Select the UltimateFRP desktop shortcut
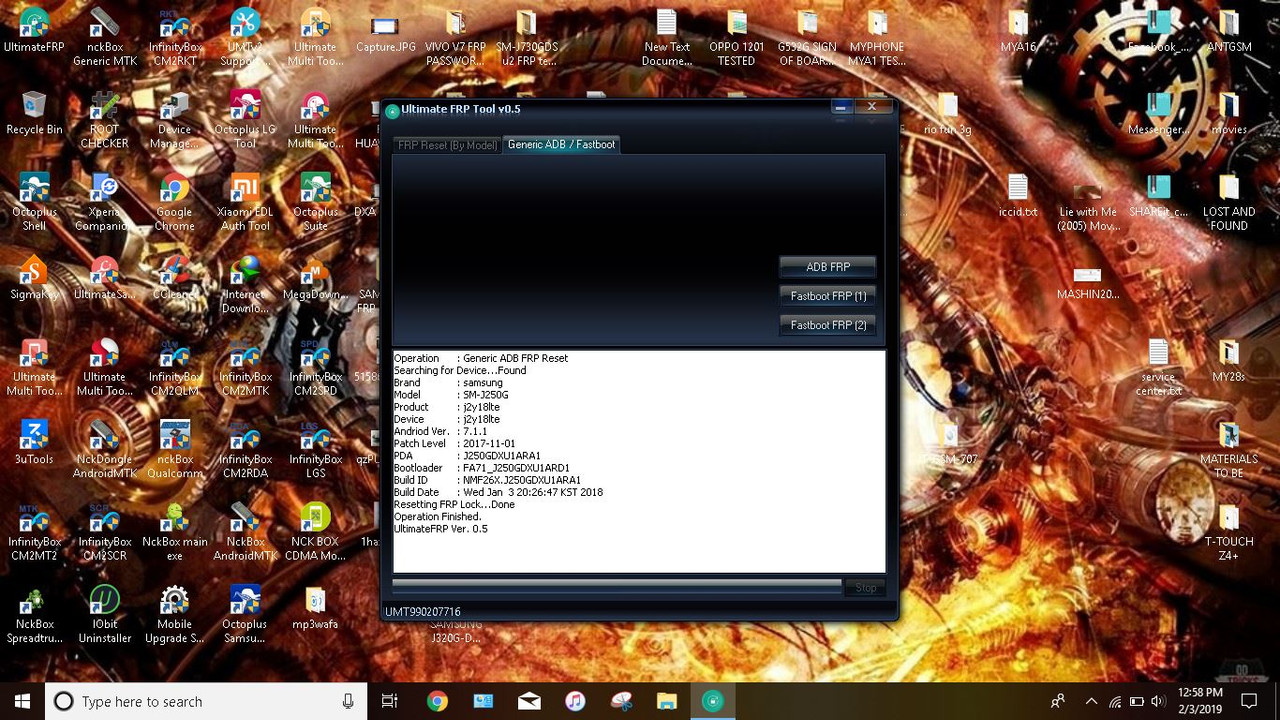The image size is (1280, 720). 34,32
